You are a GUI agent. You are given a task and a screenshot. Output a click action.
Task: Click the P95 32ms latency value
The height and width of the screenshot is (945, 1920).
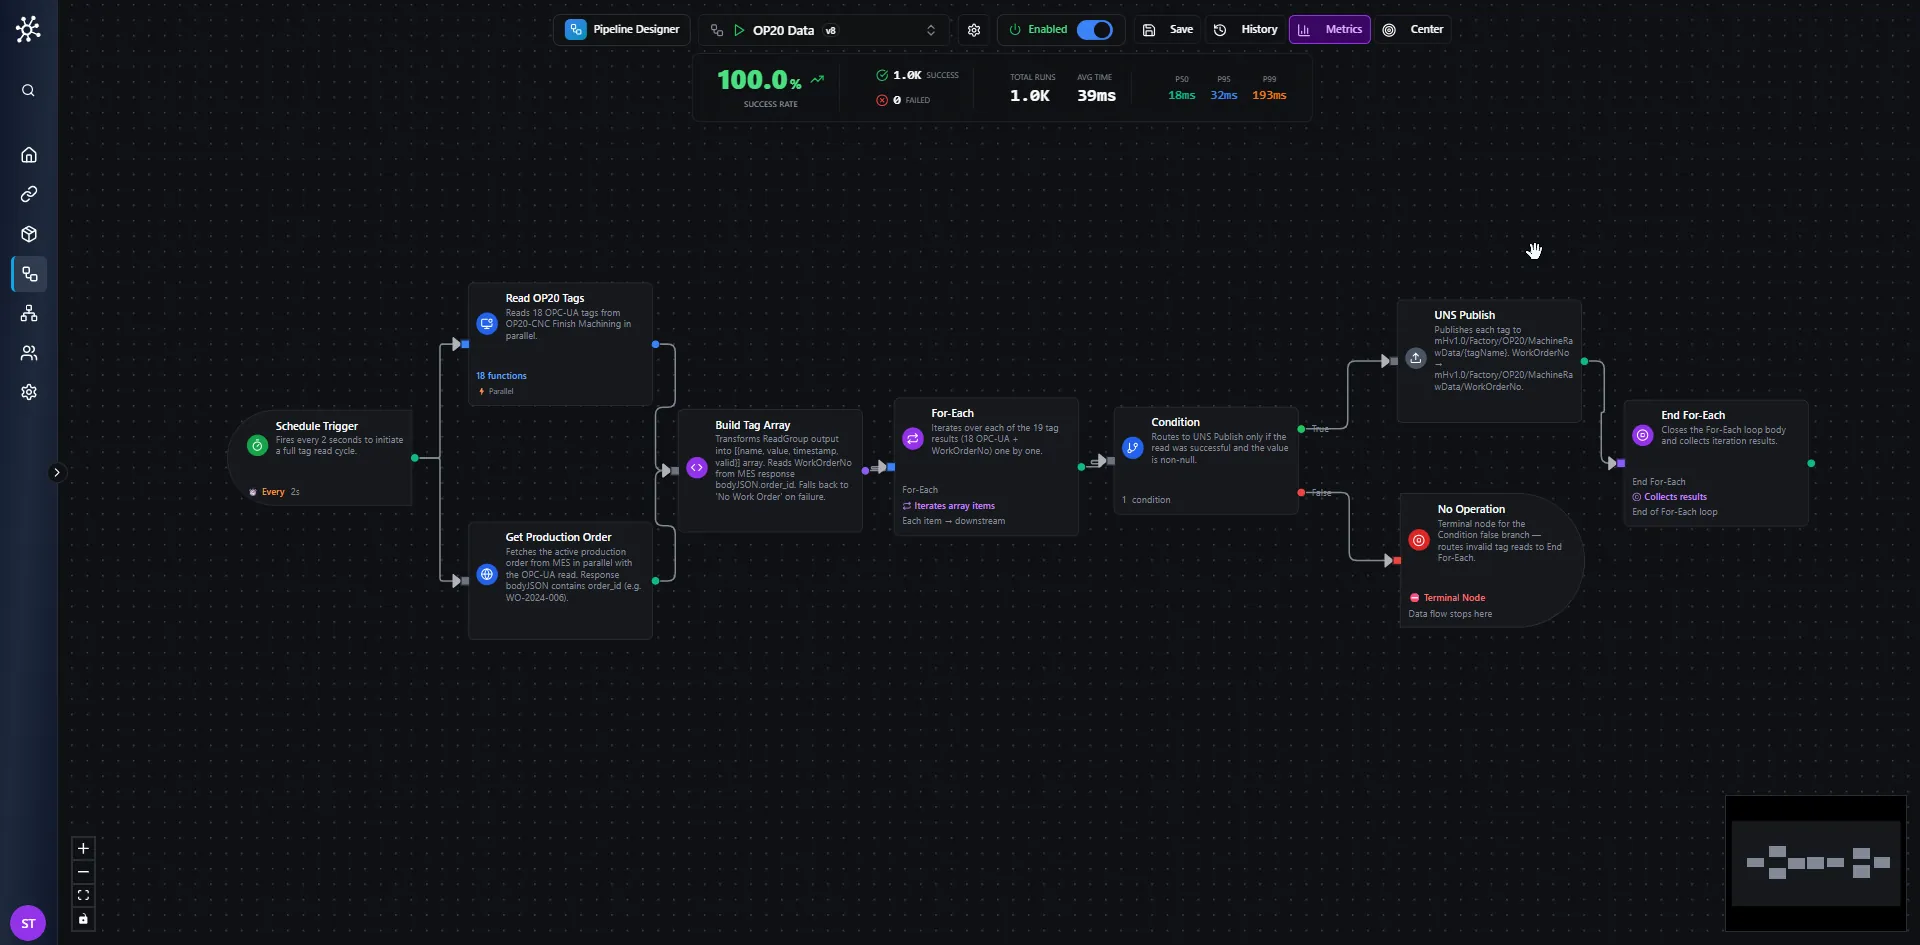(1224, 95)
